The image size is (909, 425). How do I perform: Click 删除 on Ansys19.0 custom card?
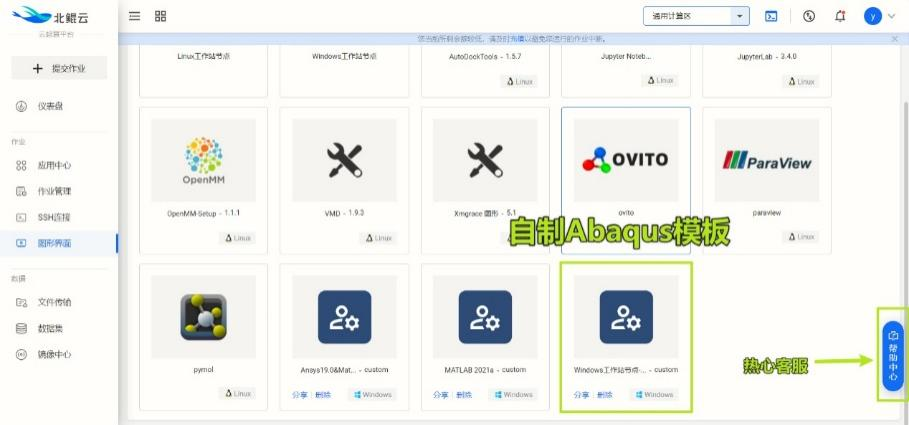[323, 395]
